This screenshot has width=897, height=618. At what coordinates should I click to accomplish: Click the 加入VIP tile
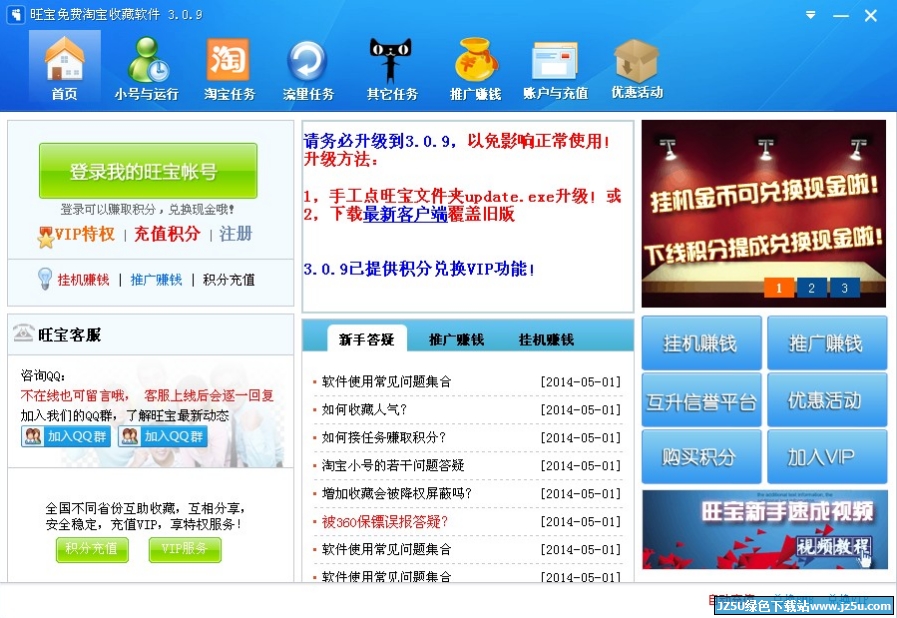827,457
